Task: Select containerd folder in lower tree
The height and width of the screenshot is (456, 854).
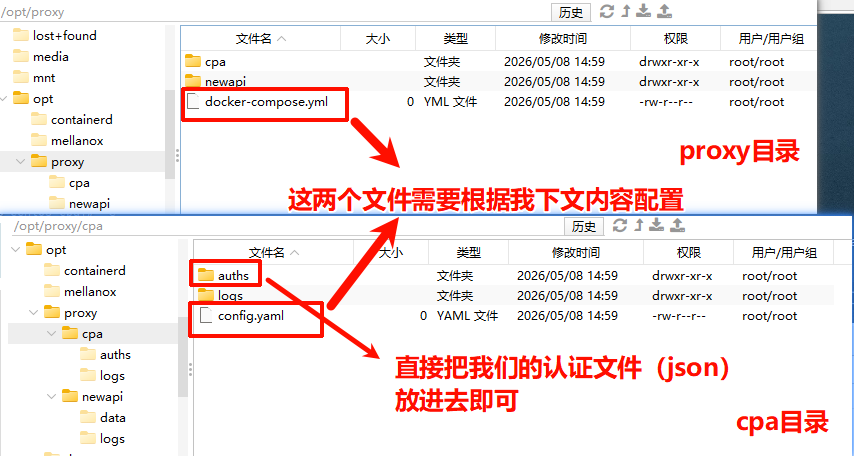Action: 95,271
